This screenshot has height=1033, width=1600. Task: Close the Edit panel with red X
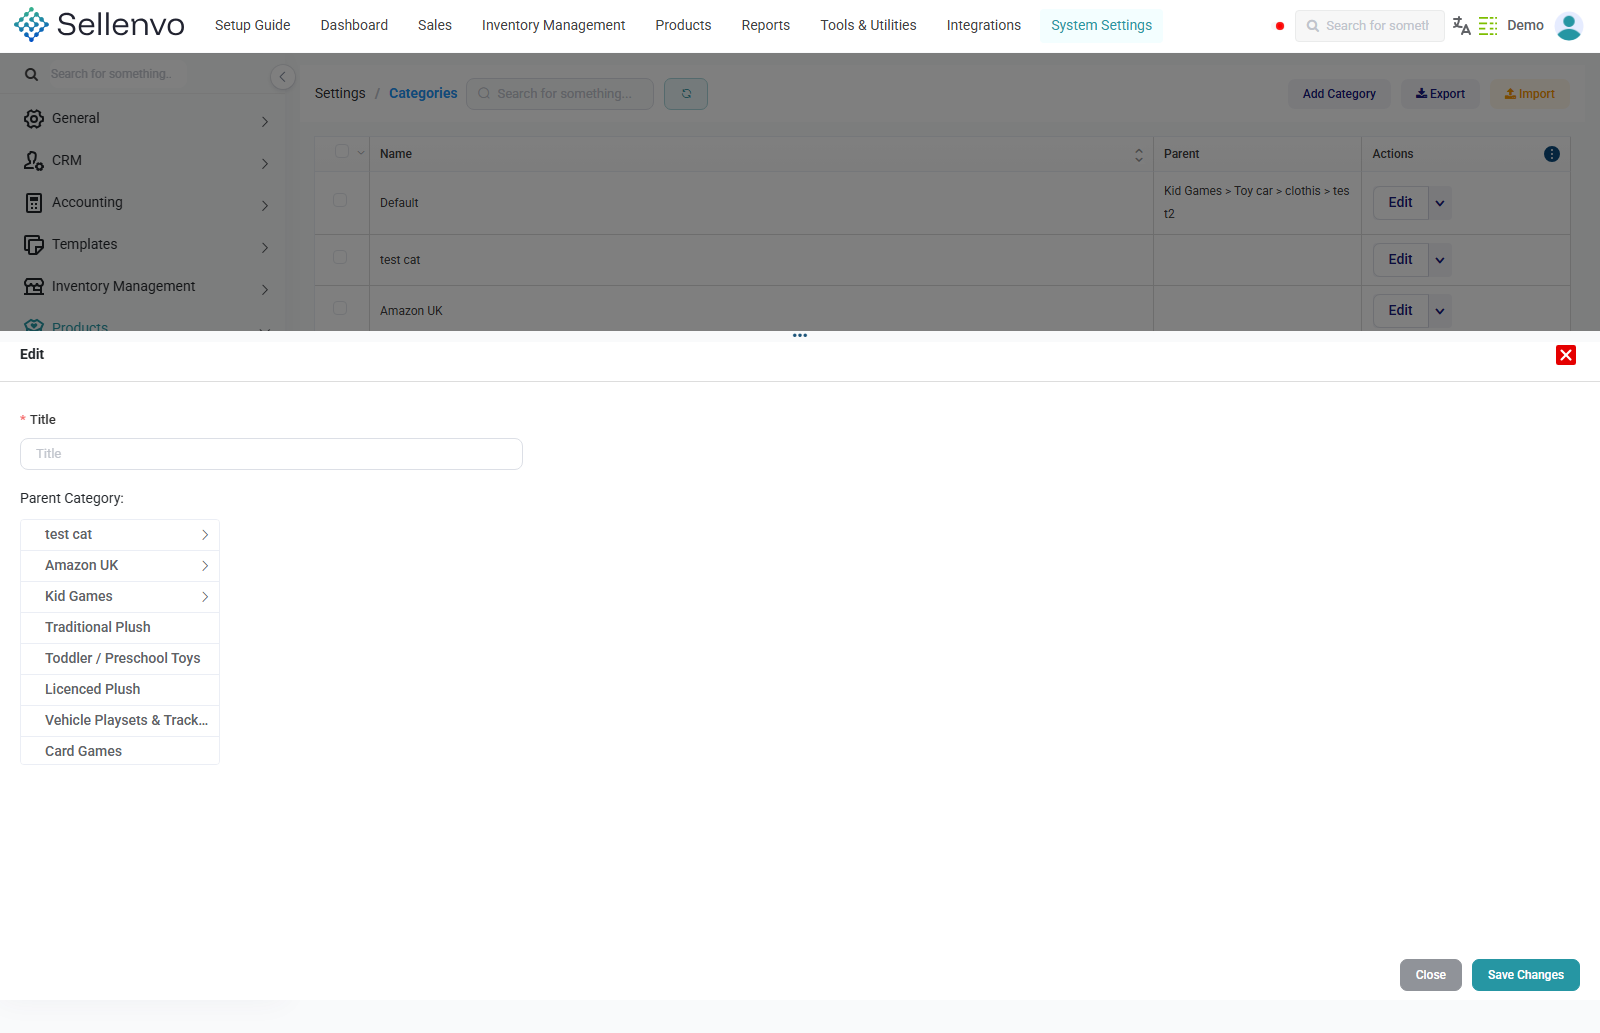pos(1566,355)
